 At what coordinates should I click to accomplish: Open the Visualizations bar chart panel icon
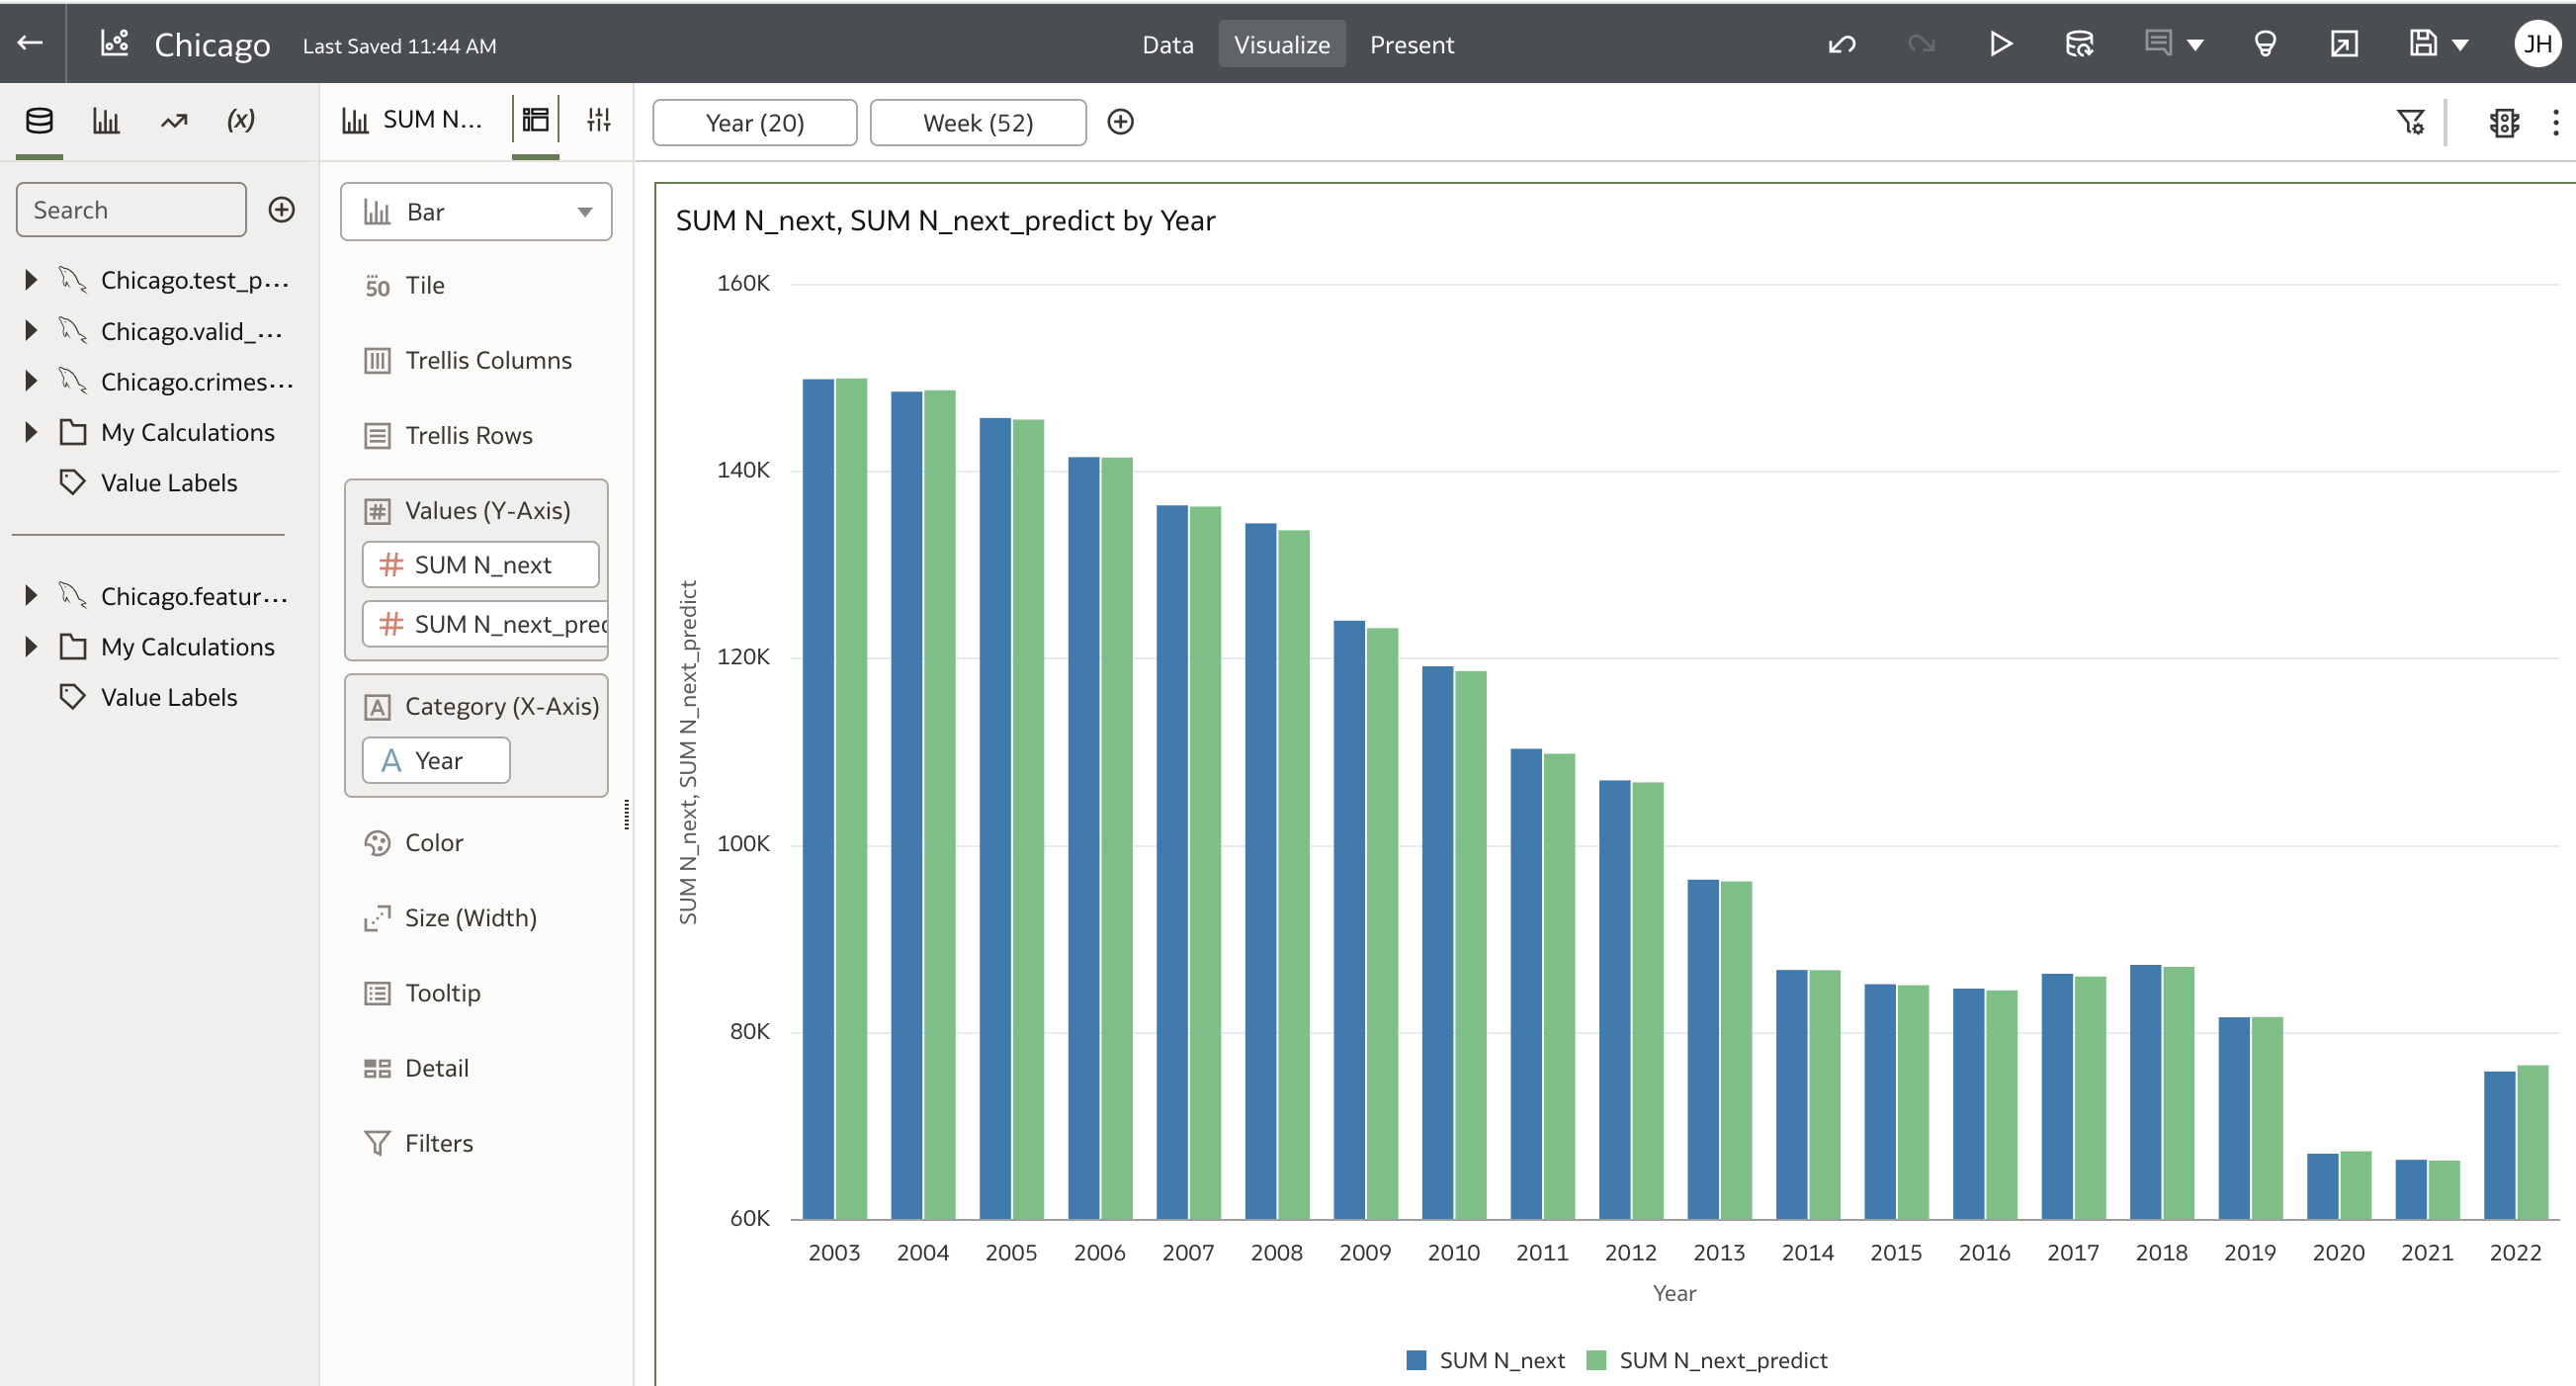tap(106, 121)
